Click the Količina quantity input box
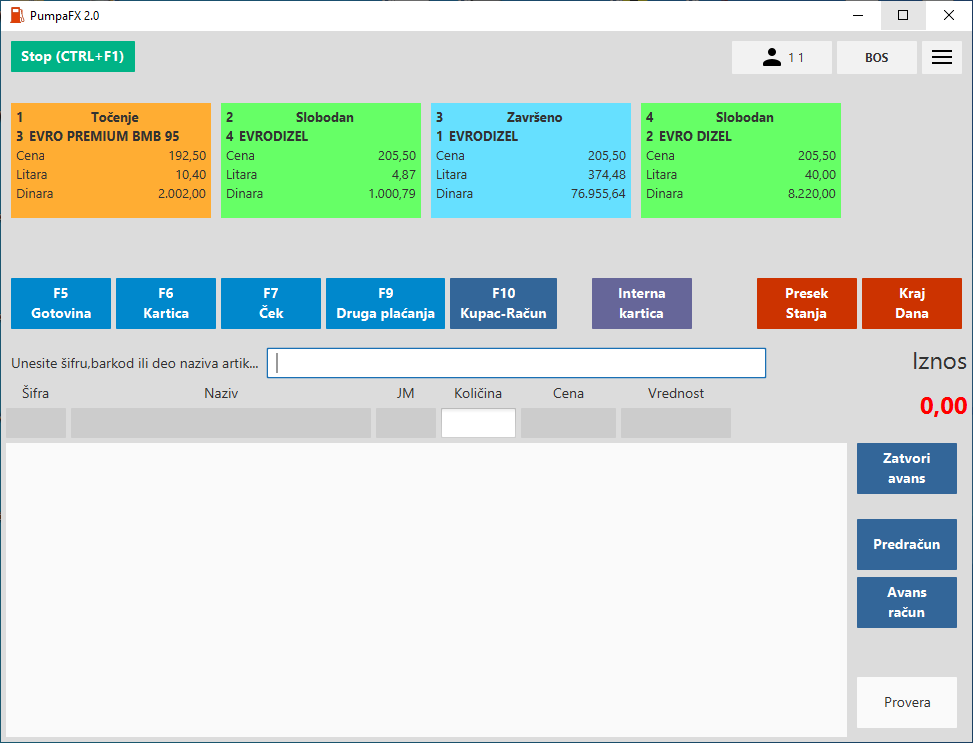The image size is (973, 743). [478, 423]
